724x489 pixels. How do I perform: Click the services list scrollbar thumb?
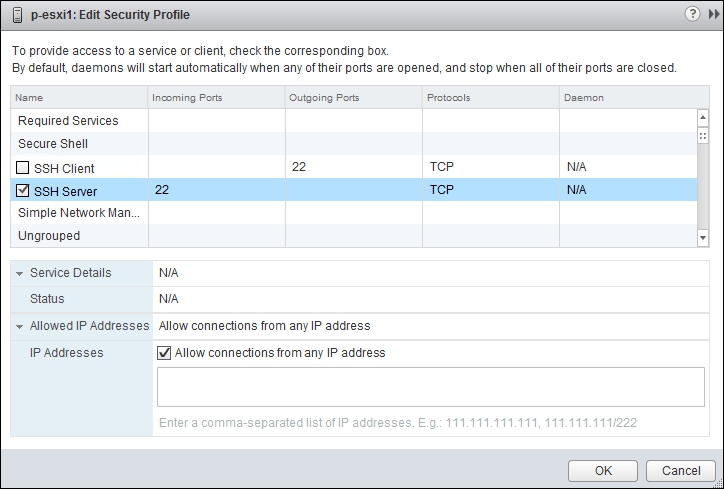point(703,136)
